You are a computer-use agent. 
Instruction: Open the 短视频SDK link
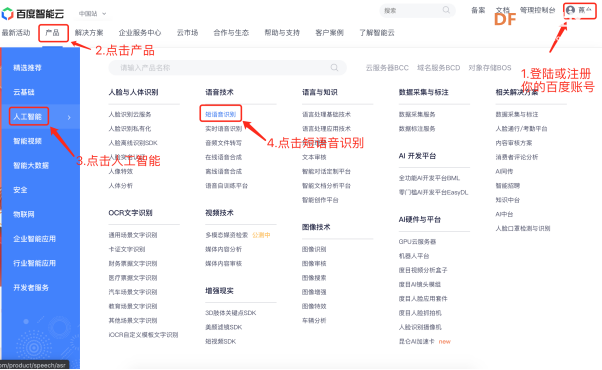[x=221, y=341]
